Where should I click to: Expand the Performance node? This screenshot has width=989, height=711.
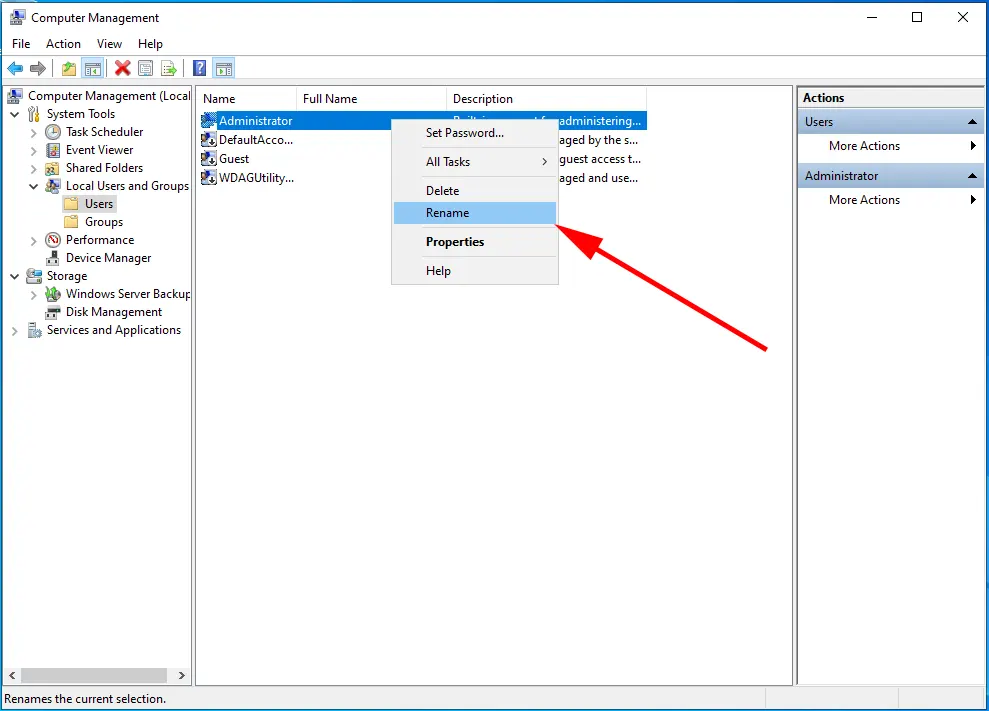tap(33, 240)
